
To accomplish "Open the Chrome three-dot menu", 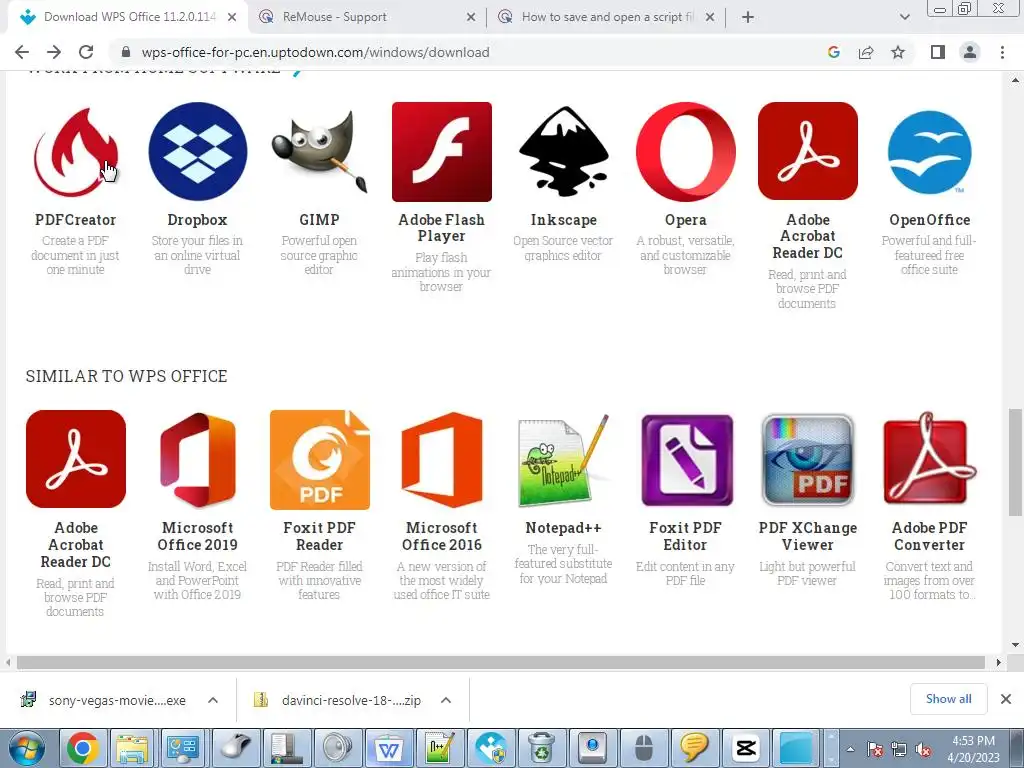I will click(x=1002, y=52).
